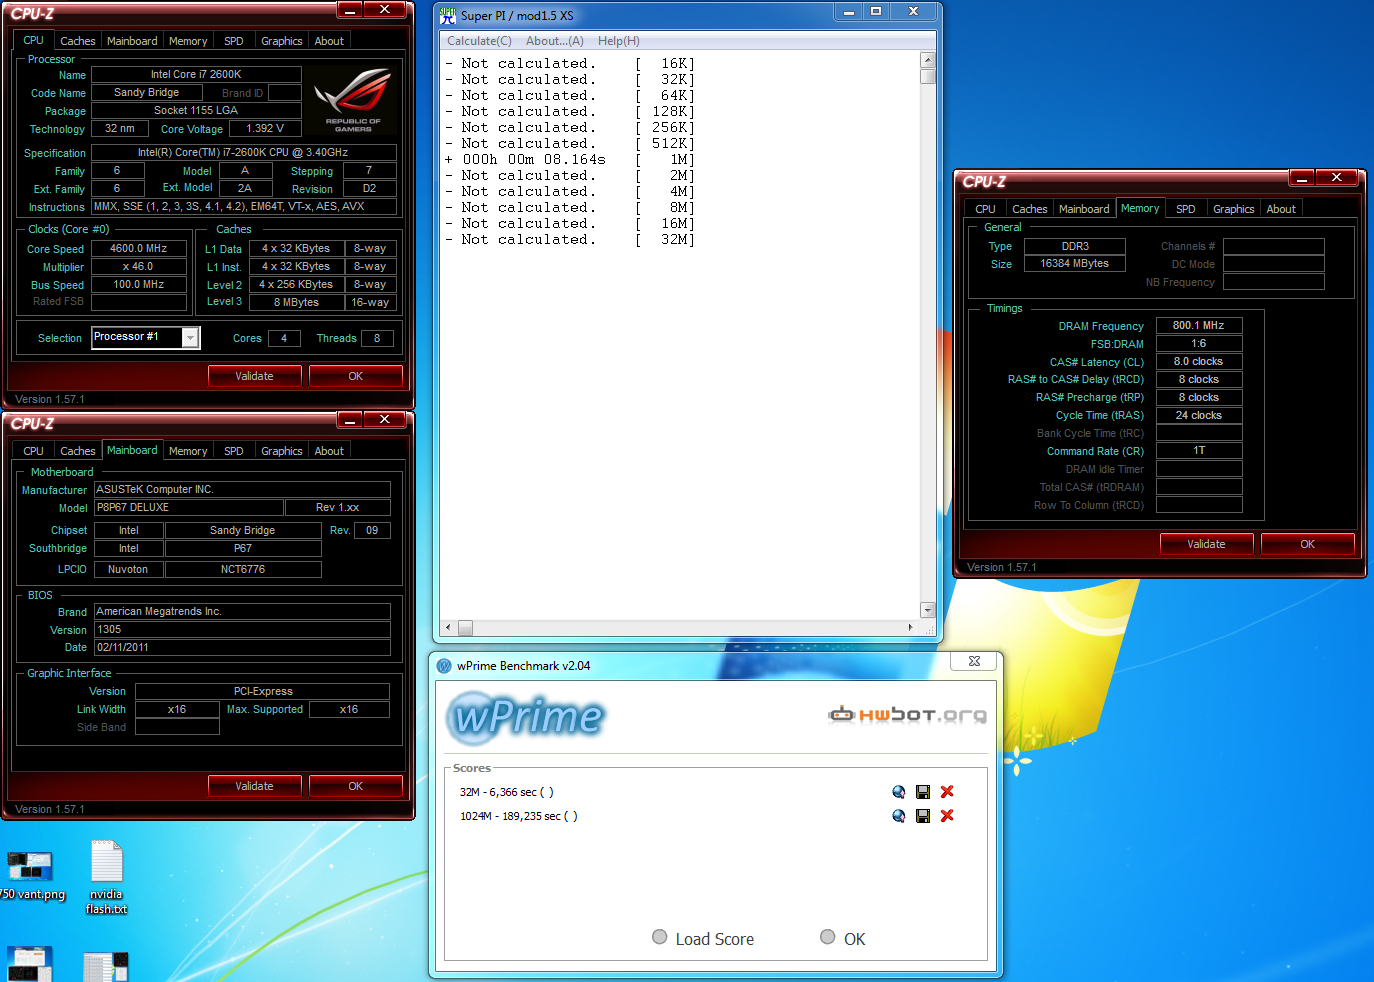Screen dimensions: 1374x982
Task: Minimize the CPU-Z Mainboard window
Action: click(x=349, y=419)
